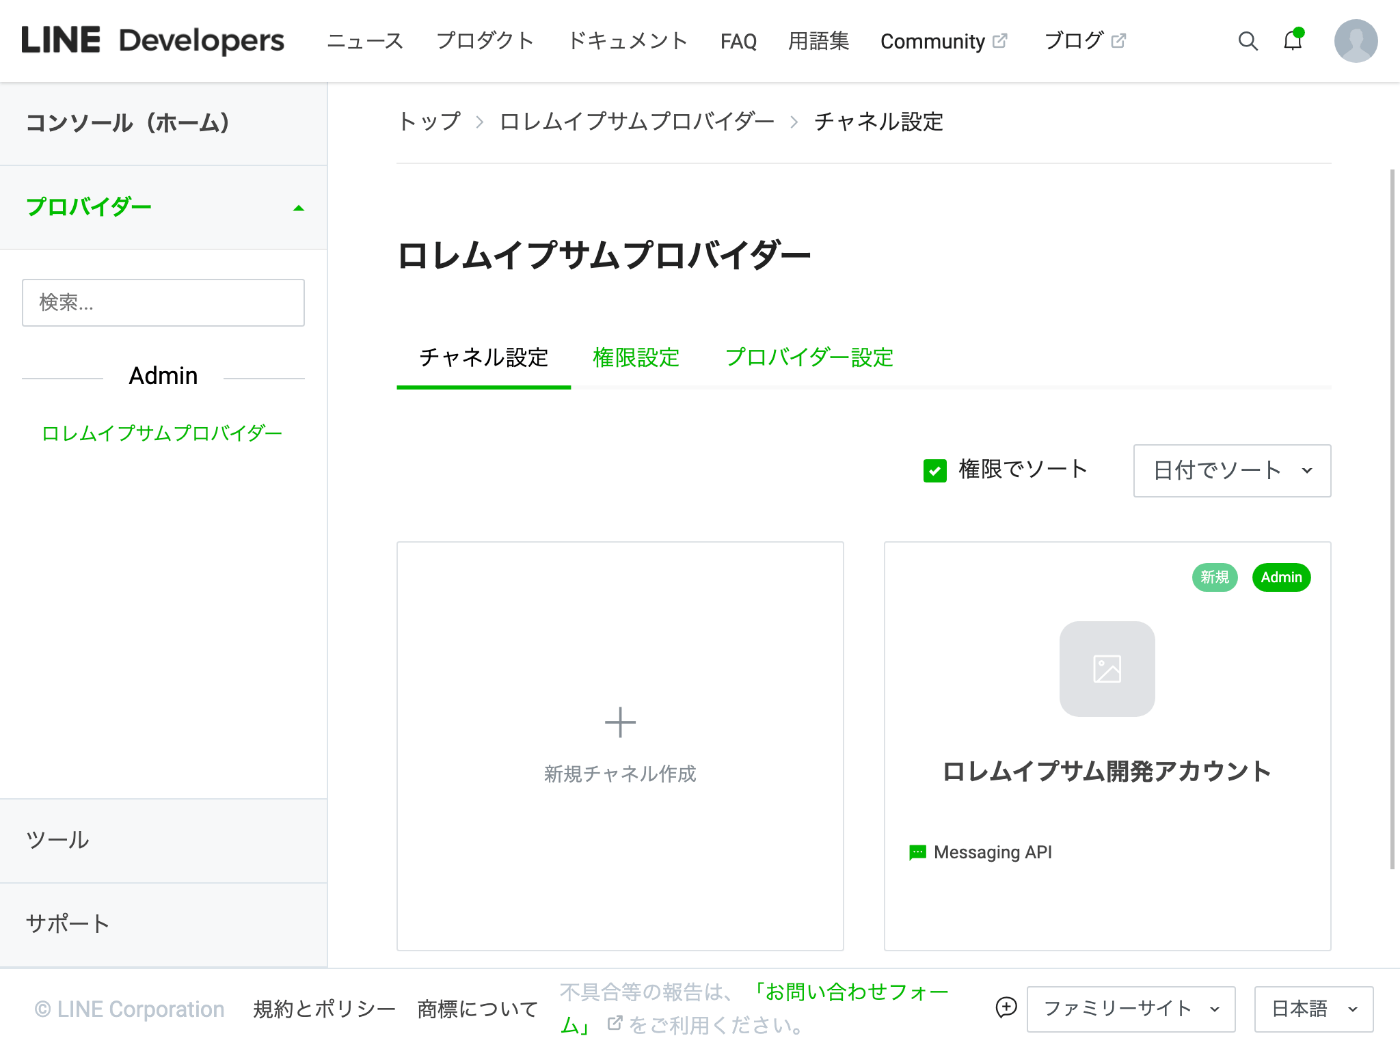1400x1049 pixels.
Task: Click the page vertical scrollbar
Action: tap(1393, 520)
